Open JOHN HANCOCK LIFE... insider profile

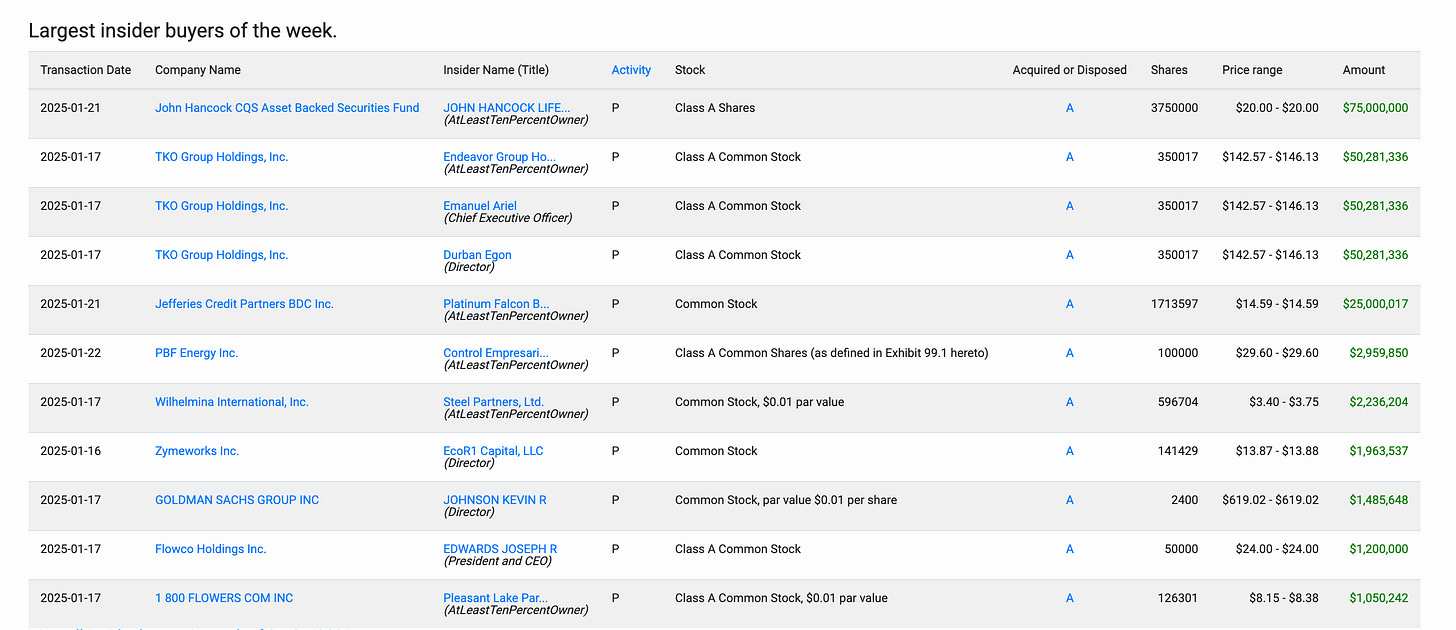point(507,108)
